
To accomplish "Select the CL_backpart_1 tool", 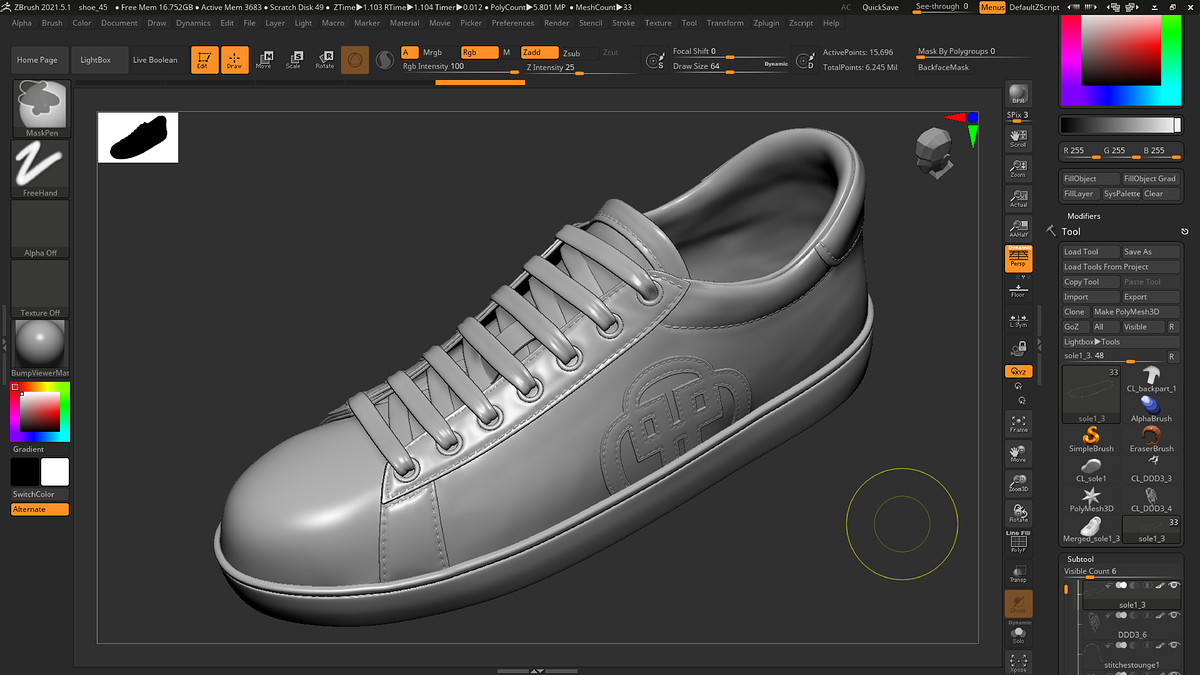I will point(1151,378).
